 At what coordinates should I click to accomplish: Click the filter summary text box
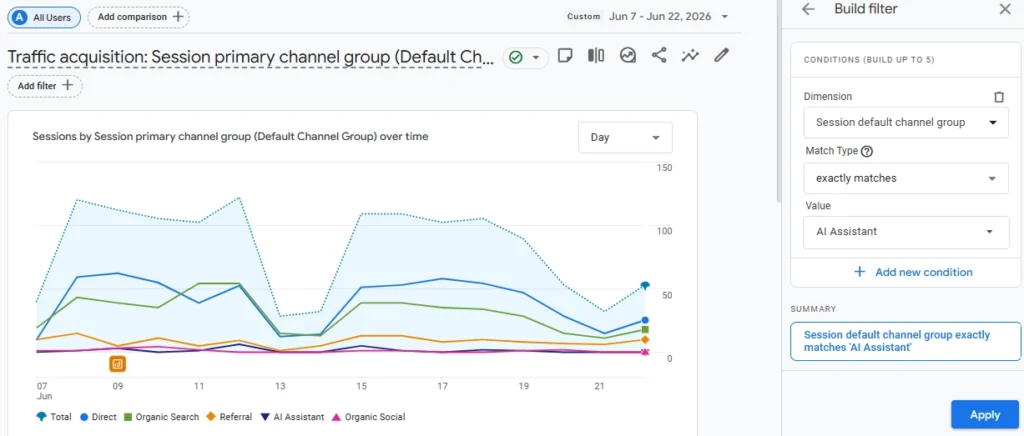[x=905, y=341]
